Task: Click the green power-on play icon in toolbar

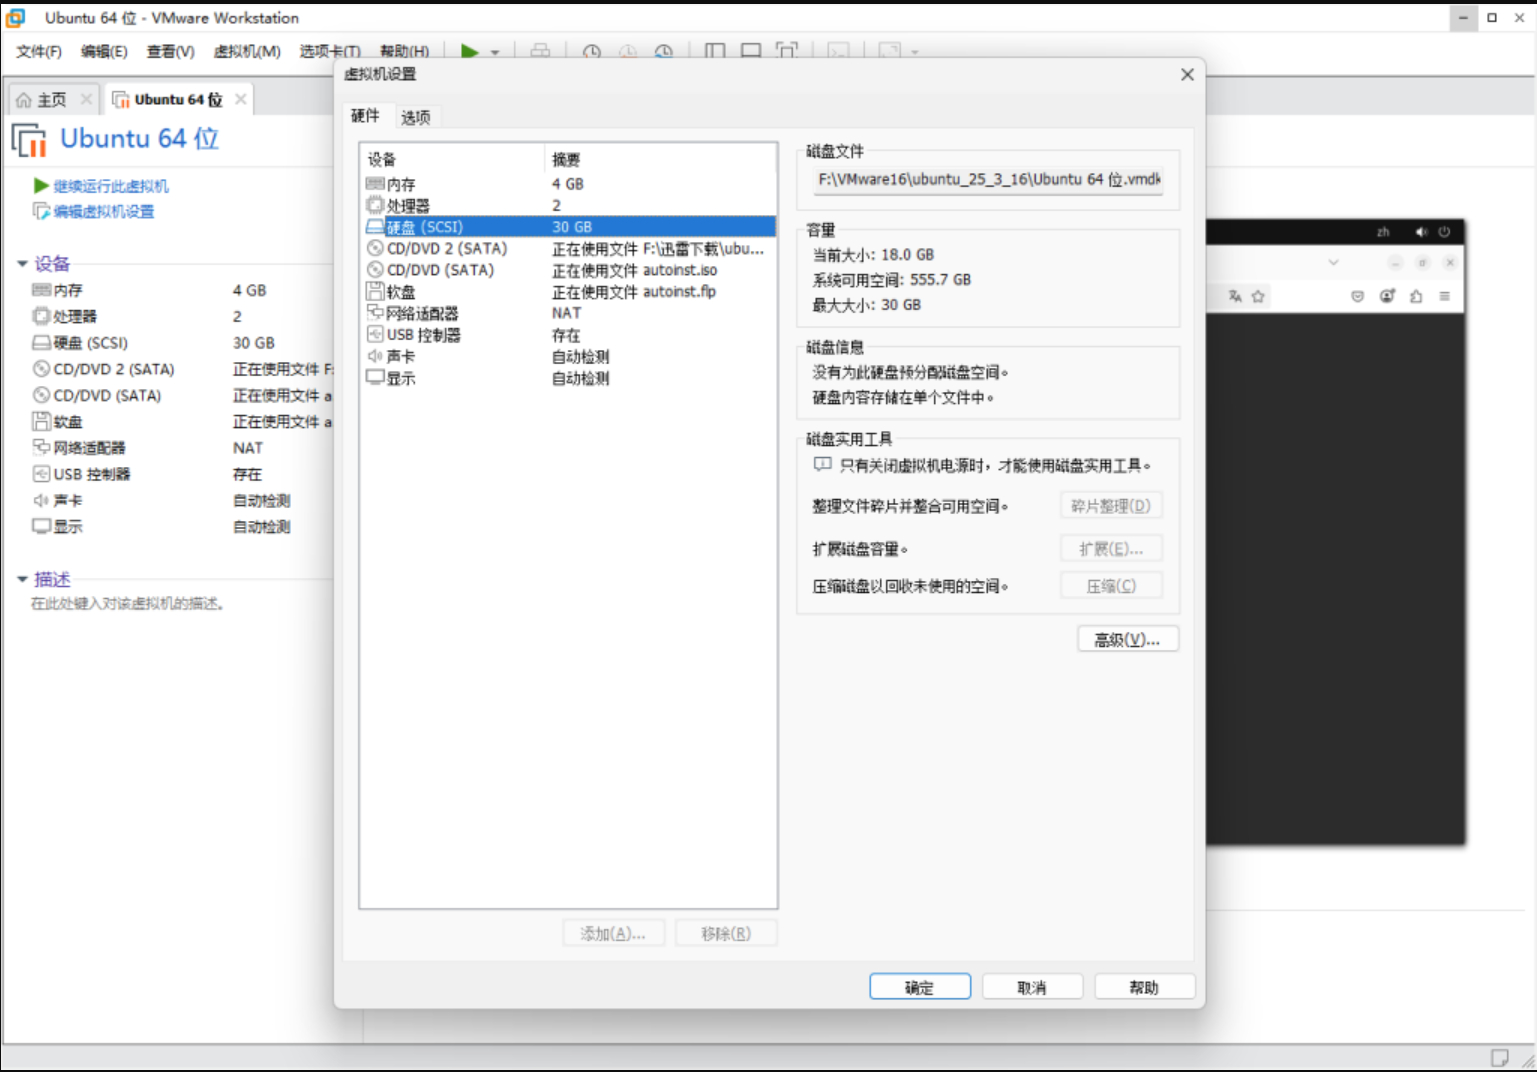Action: [469, 51]
